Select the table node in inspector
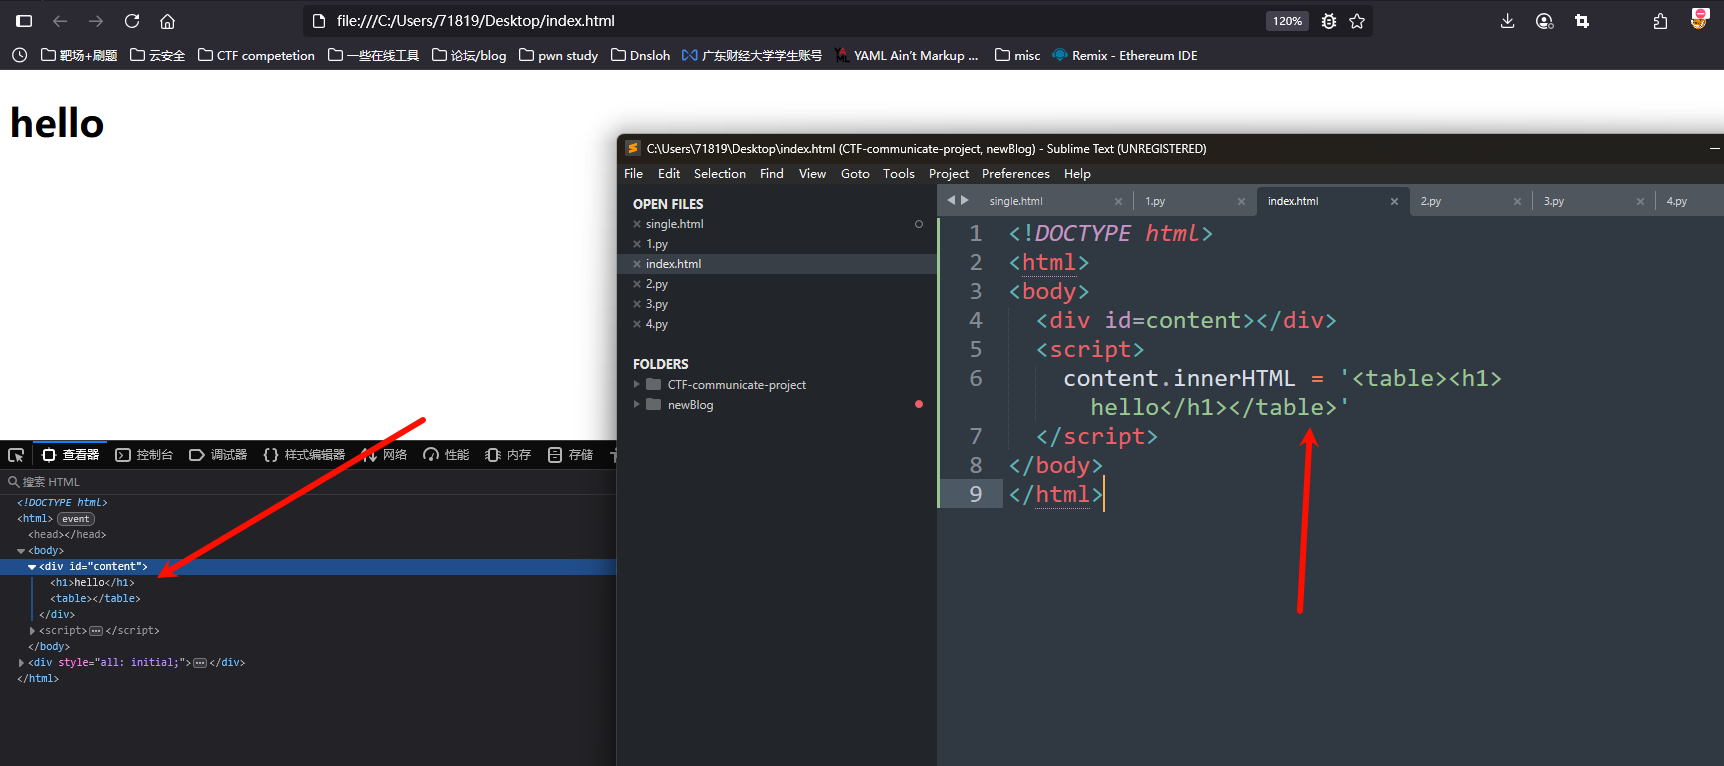The height and width of the screenshot is (766, 1724). pyautogui.click(x=95, y=599)
